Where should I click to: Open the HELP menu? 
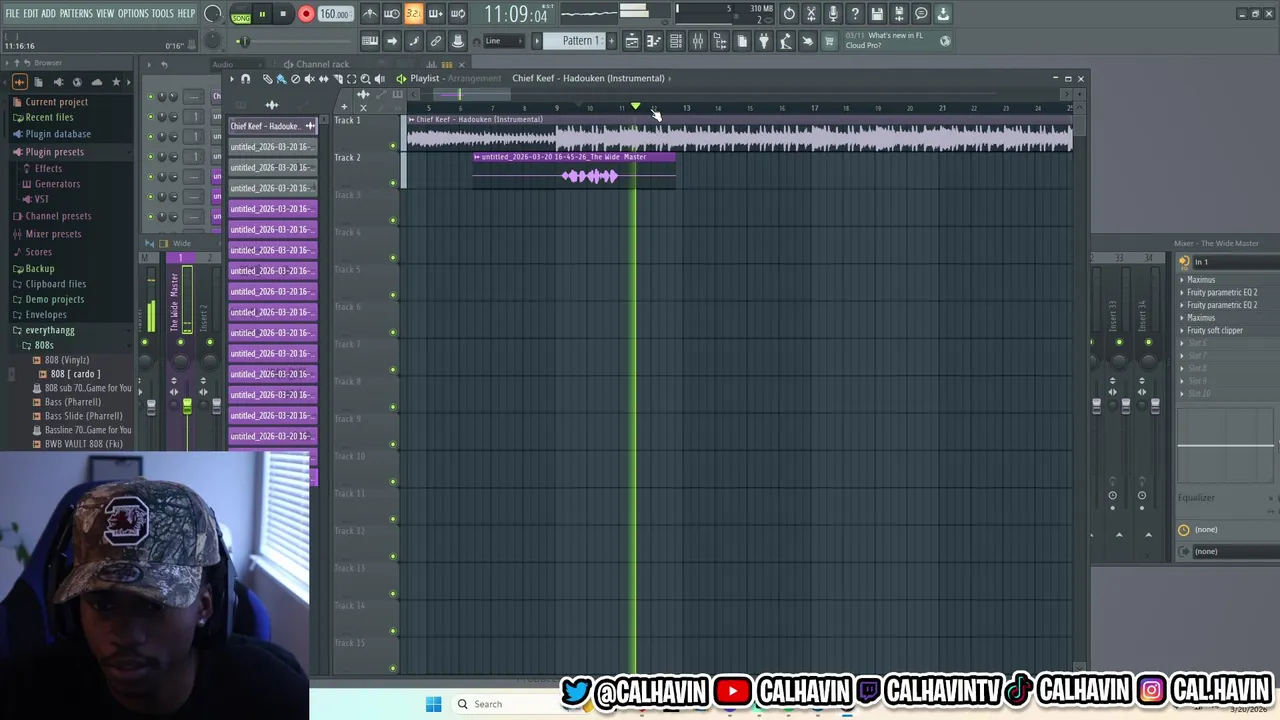point(186,14)
